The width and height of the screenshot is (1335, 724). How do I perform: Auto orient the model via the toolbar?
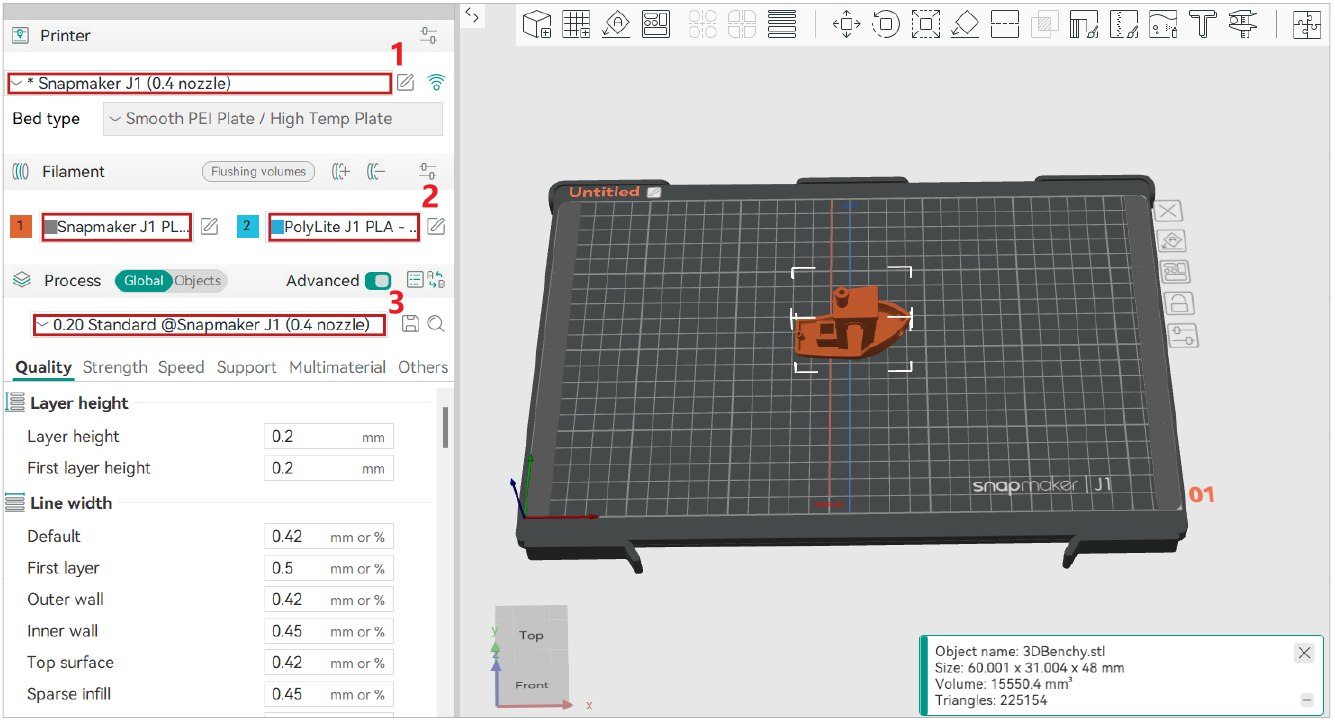[x=616, y=23]
